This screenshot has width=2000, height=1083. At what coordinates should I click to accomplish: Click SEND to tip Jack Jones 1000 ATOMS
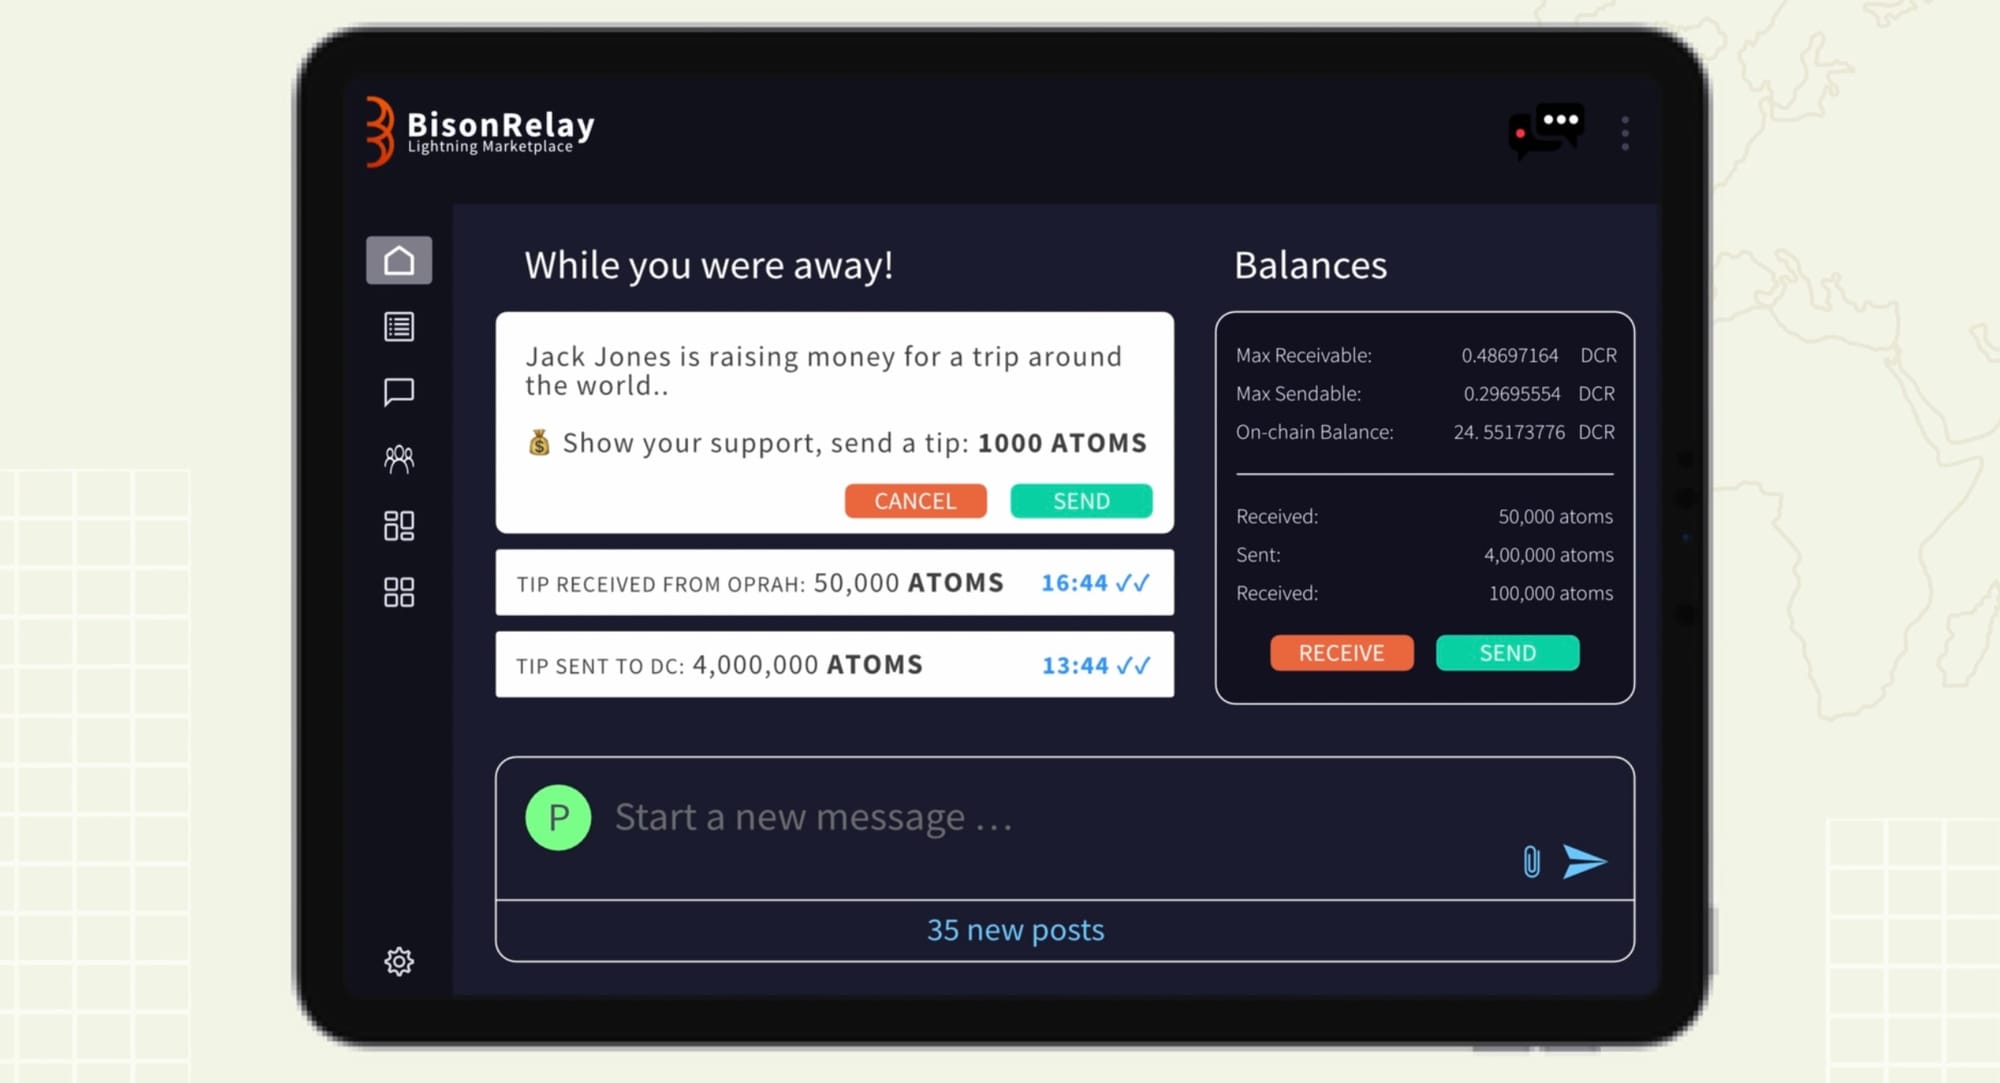coord(1081,499)
